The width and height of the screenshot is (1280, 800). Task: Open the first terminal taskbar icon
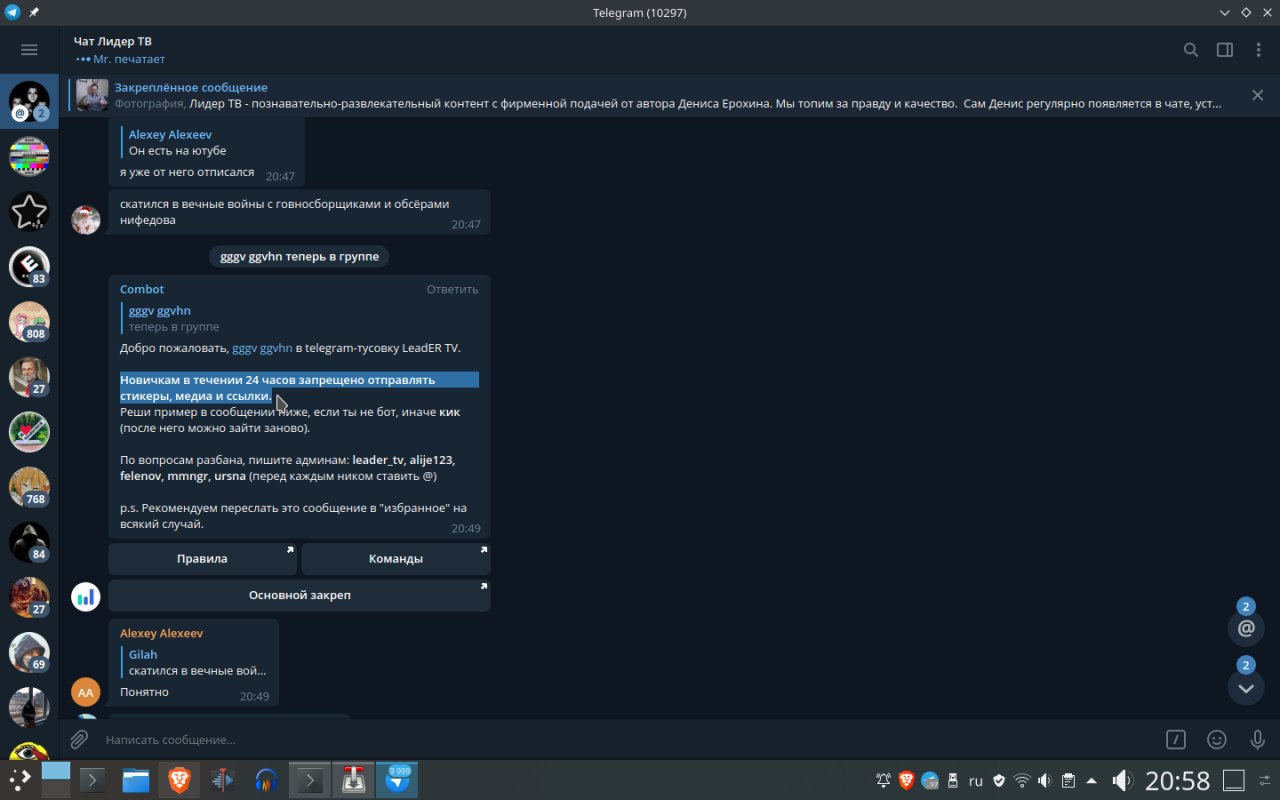click(x=93, y=780)
